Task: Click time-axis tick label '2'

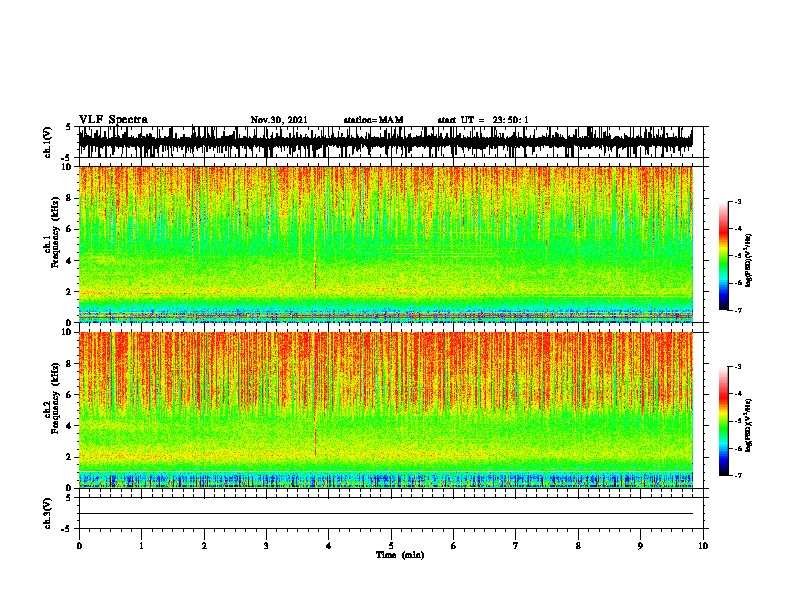Action: pyautogui.click(x=204, y=546)
